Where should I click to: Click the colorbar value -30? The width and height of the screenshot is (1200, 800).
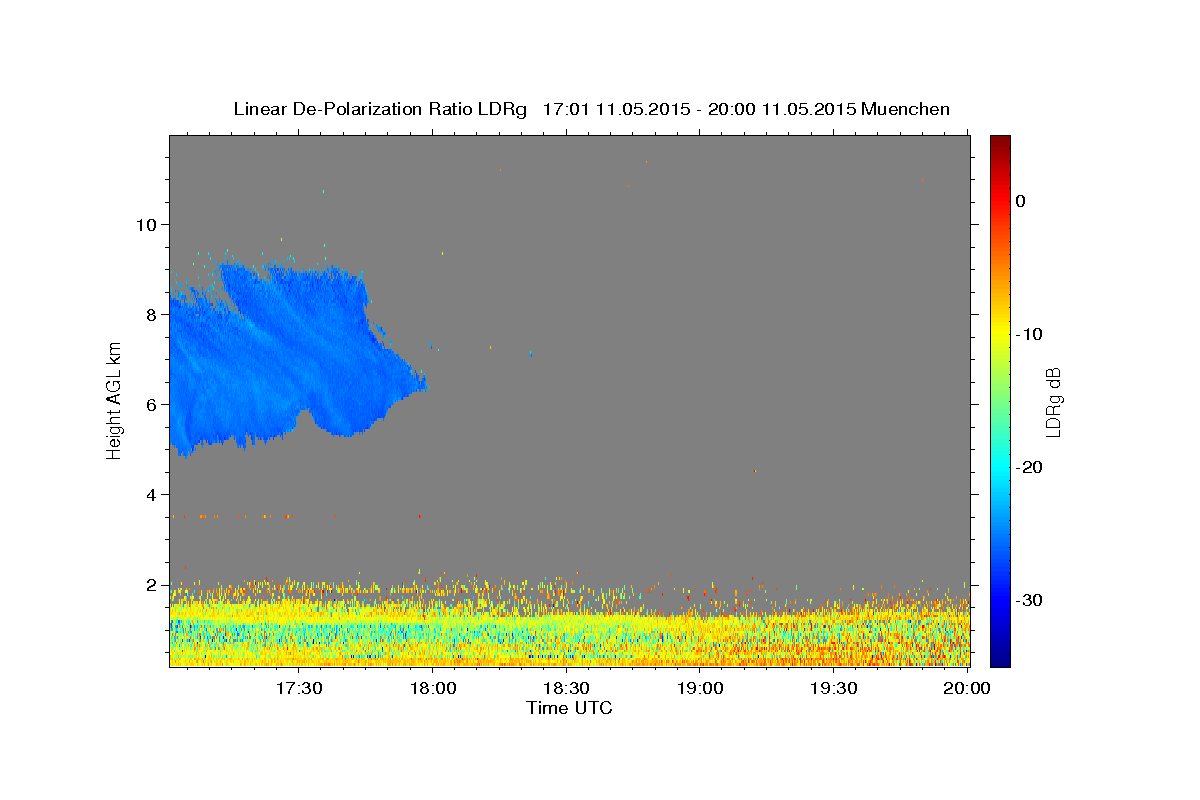click(x=1029, y=600)
